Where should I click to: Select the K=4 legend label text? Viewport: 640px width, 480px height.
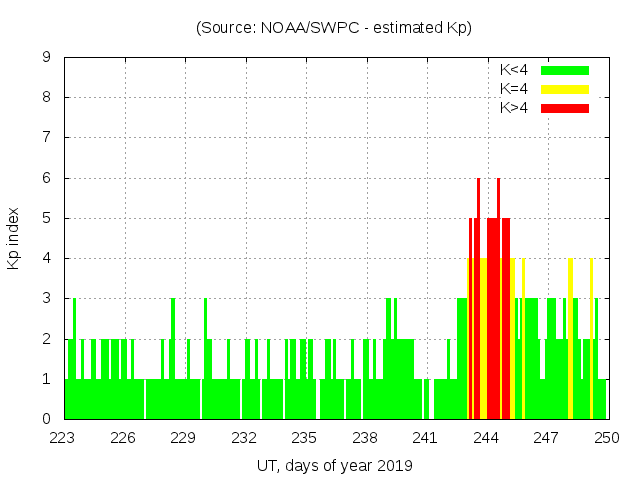514,89
